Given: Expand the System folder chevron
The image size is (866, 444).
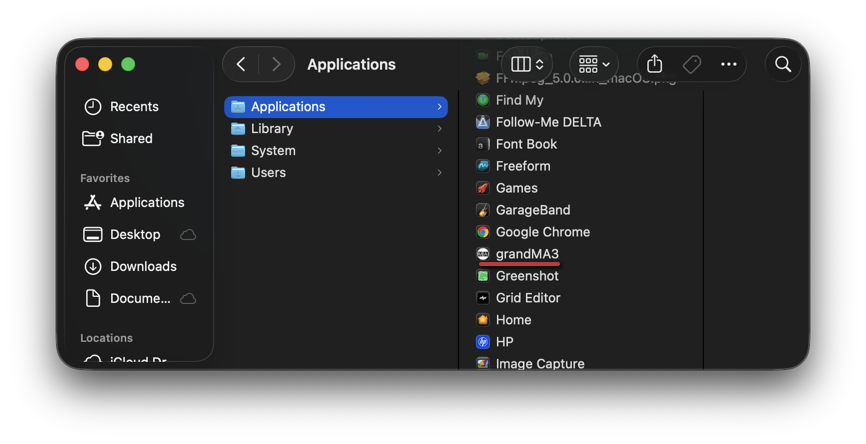Looking at the screenshot, I should [x=440, y=151].
